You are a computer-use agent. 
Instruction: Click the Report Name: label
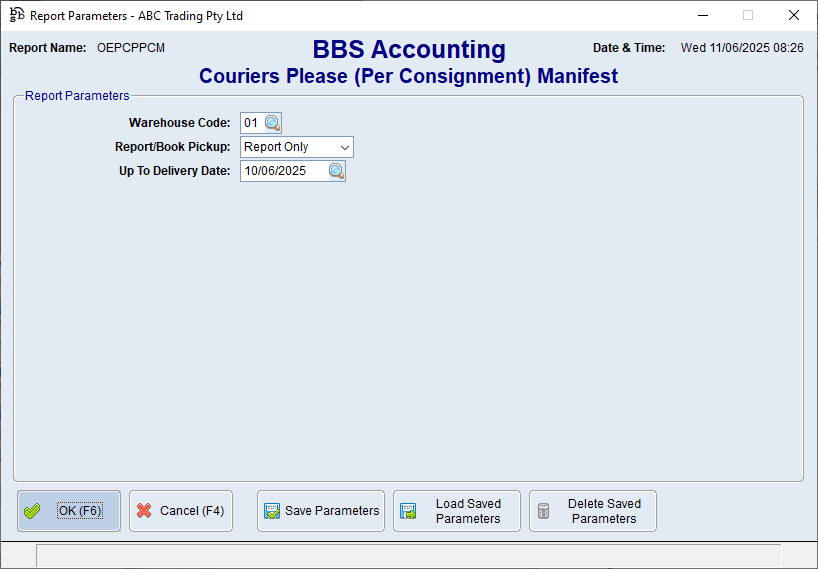[x=47, y=48]
